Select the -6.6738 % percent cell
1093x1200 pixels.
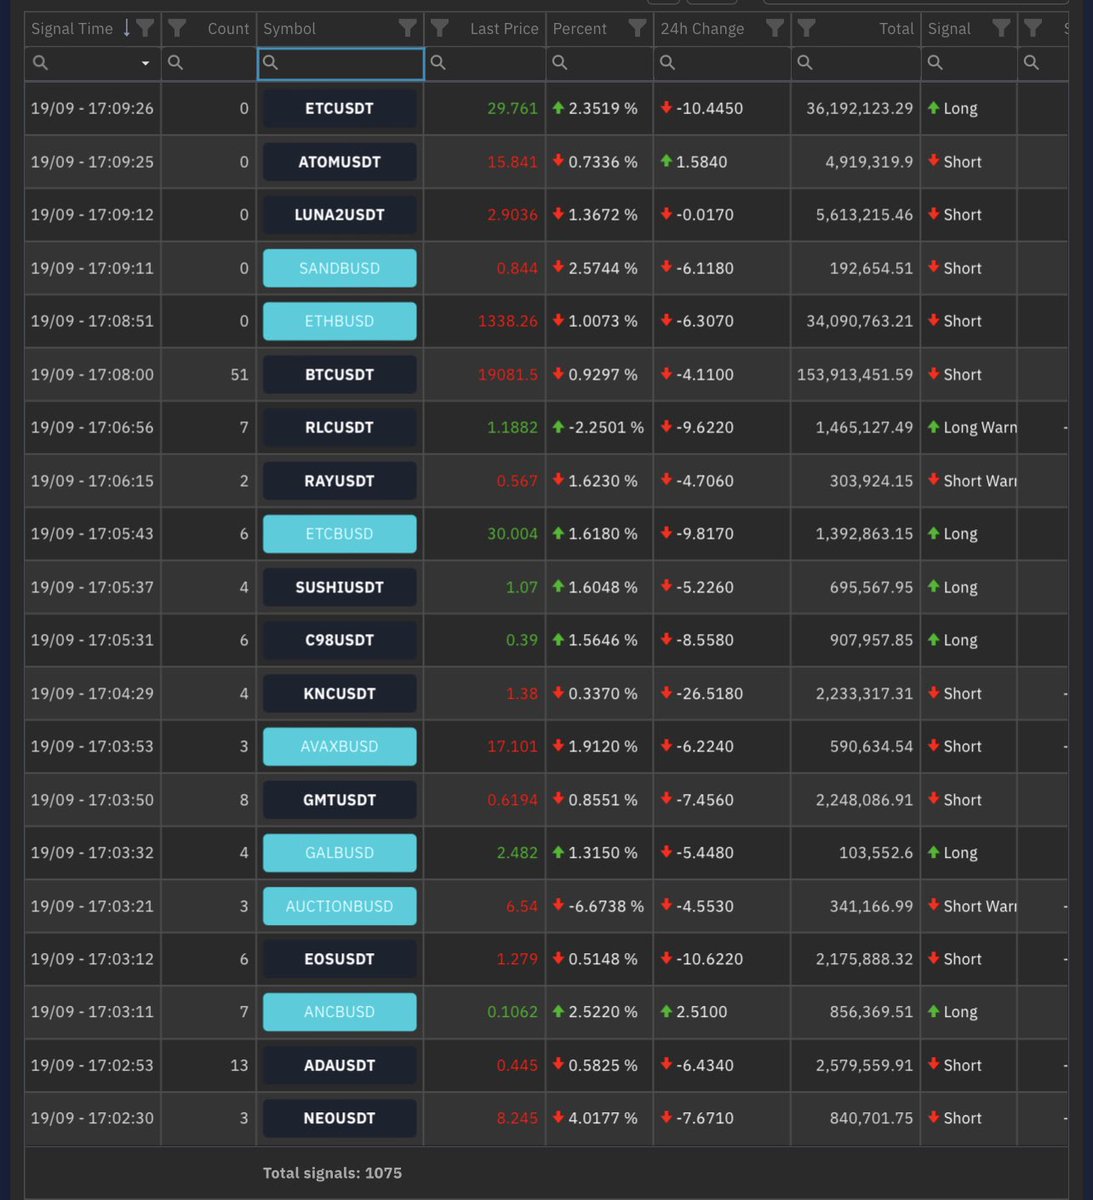(x=598, y=906)
